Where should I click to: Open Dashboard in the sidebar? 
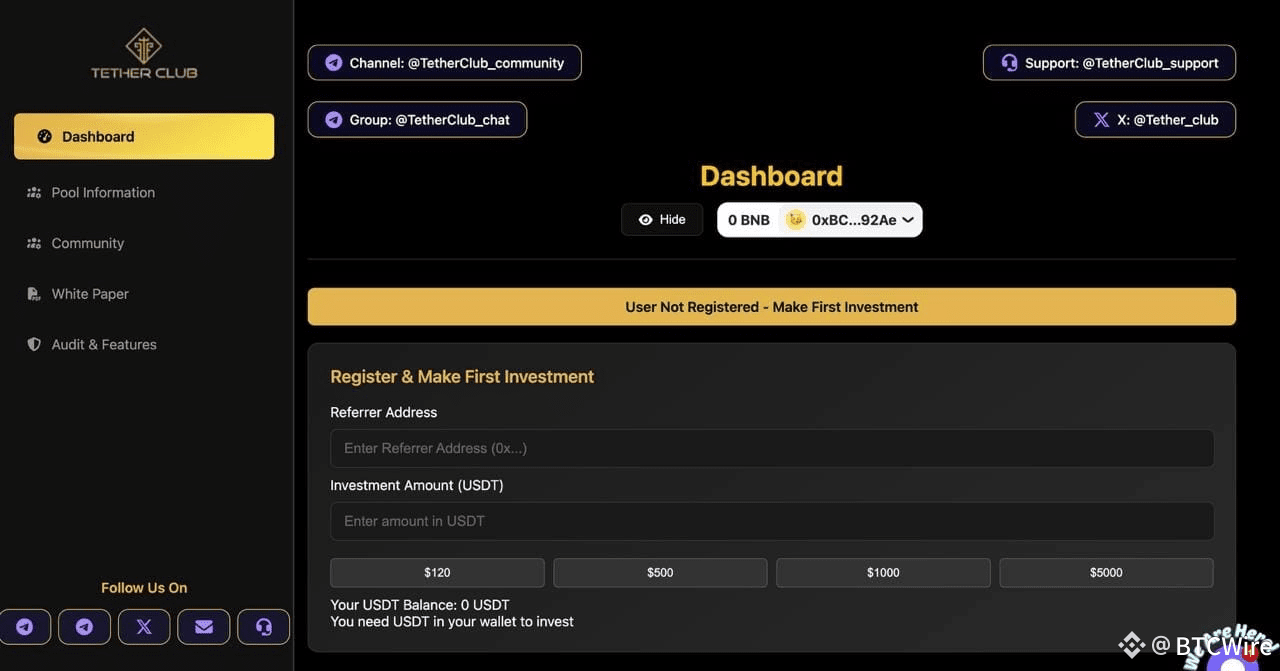pyautogui.click(x=144, y=136)
